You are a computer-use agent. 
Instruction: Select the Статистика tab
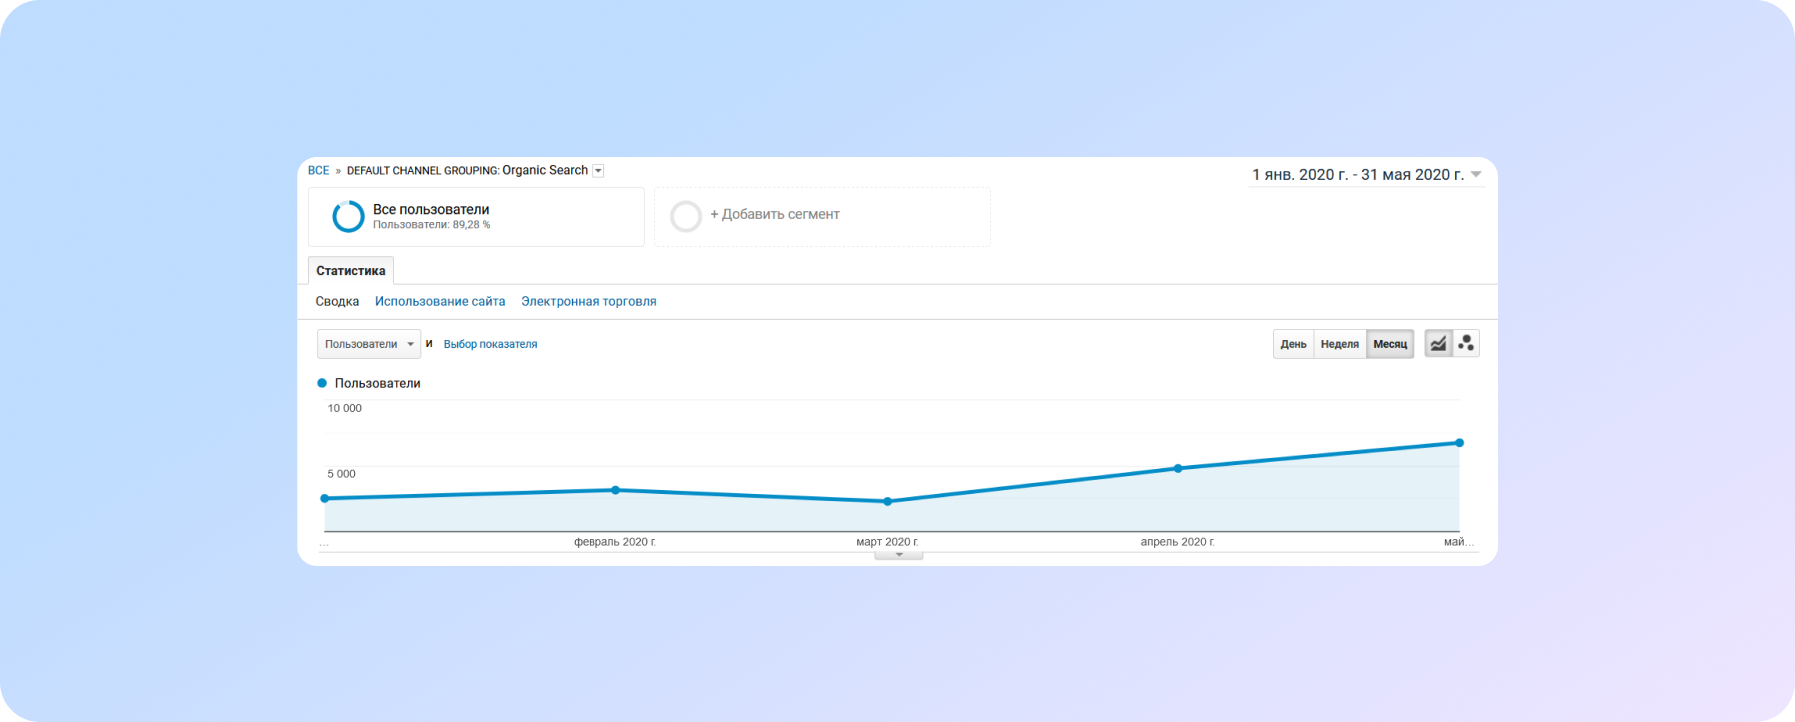[x=351, y=271]
